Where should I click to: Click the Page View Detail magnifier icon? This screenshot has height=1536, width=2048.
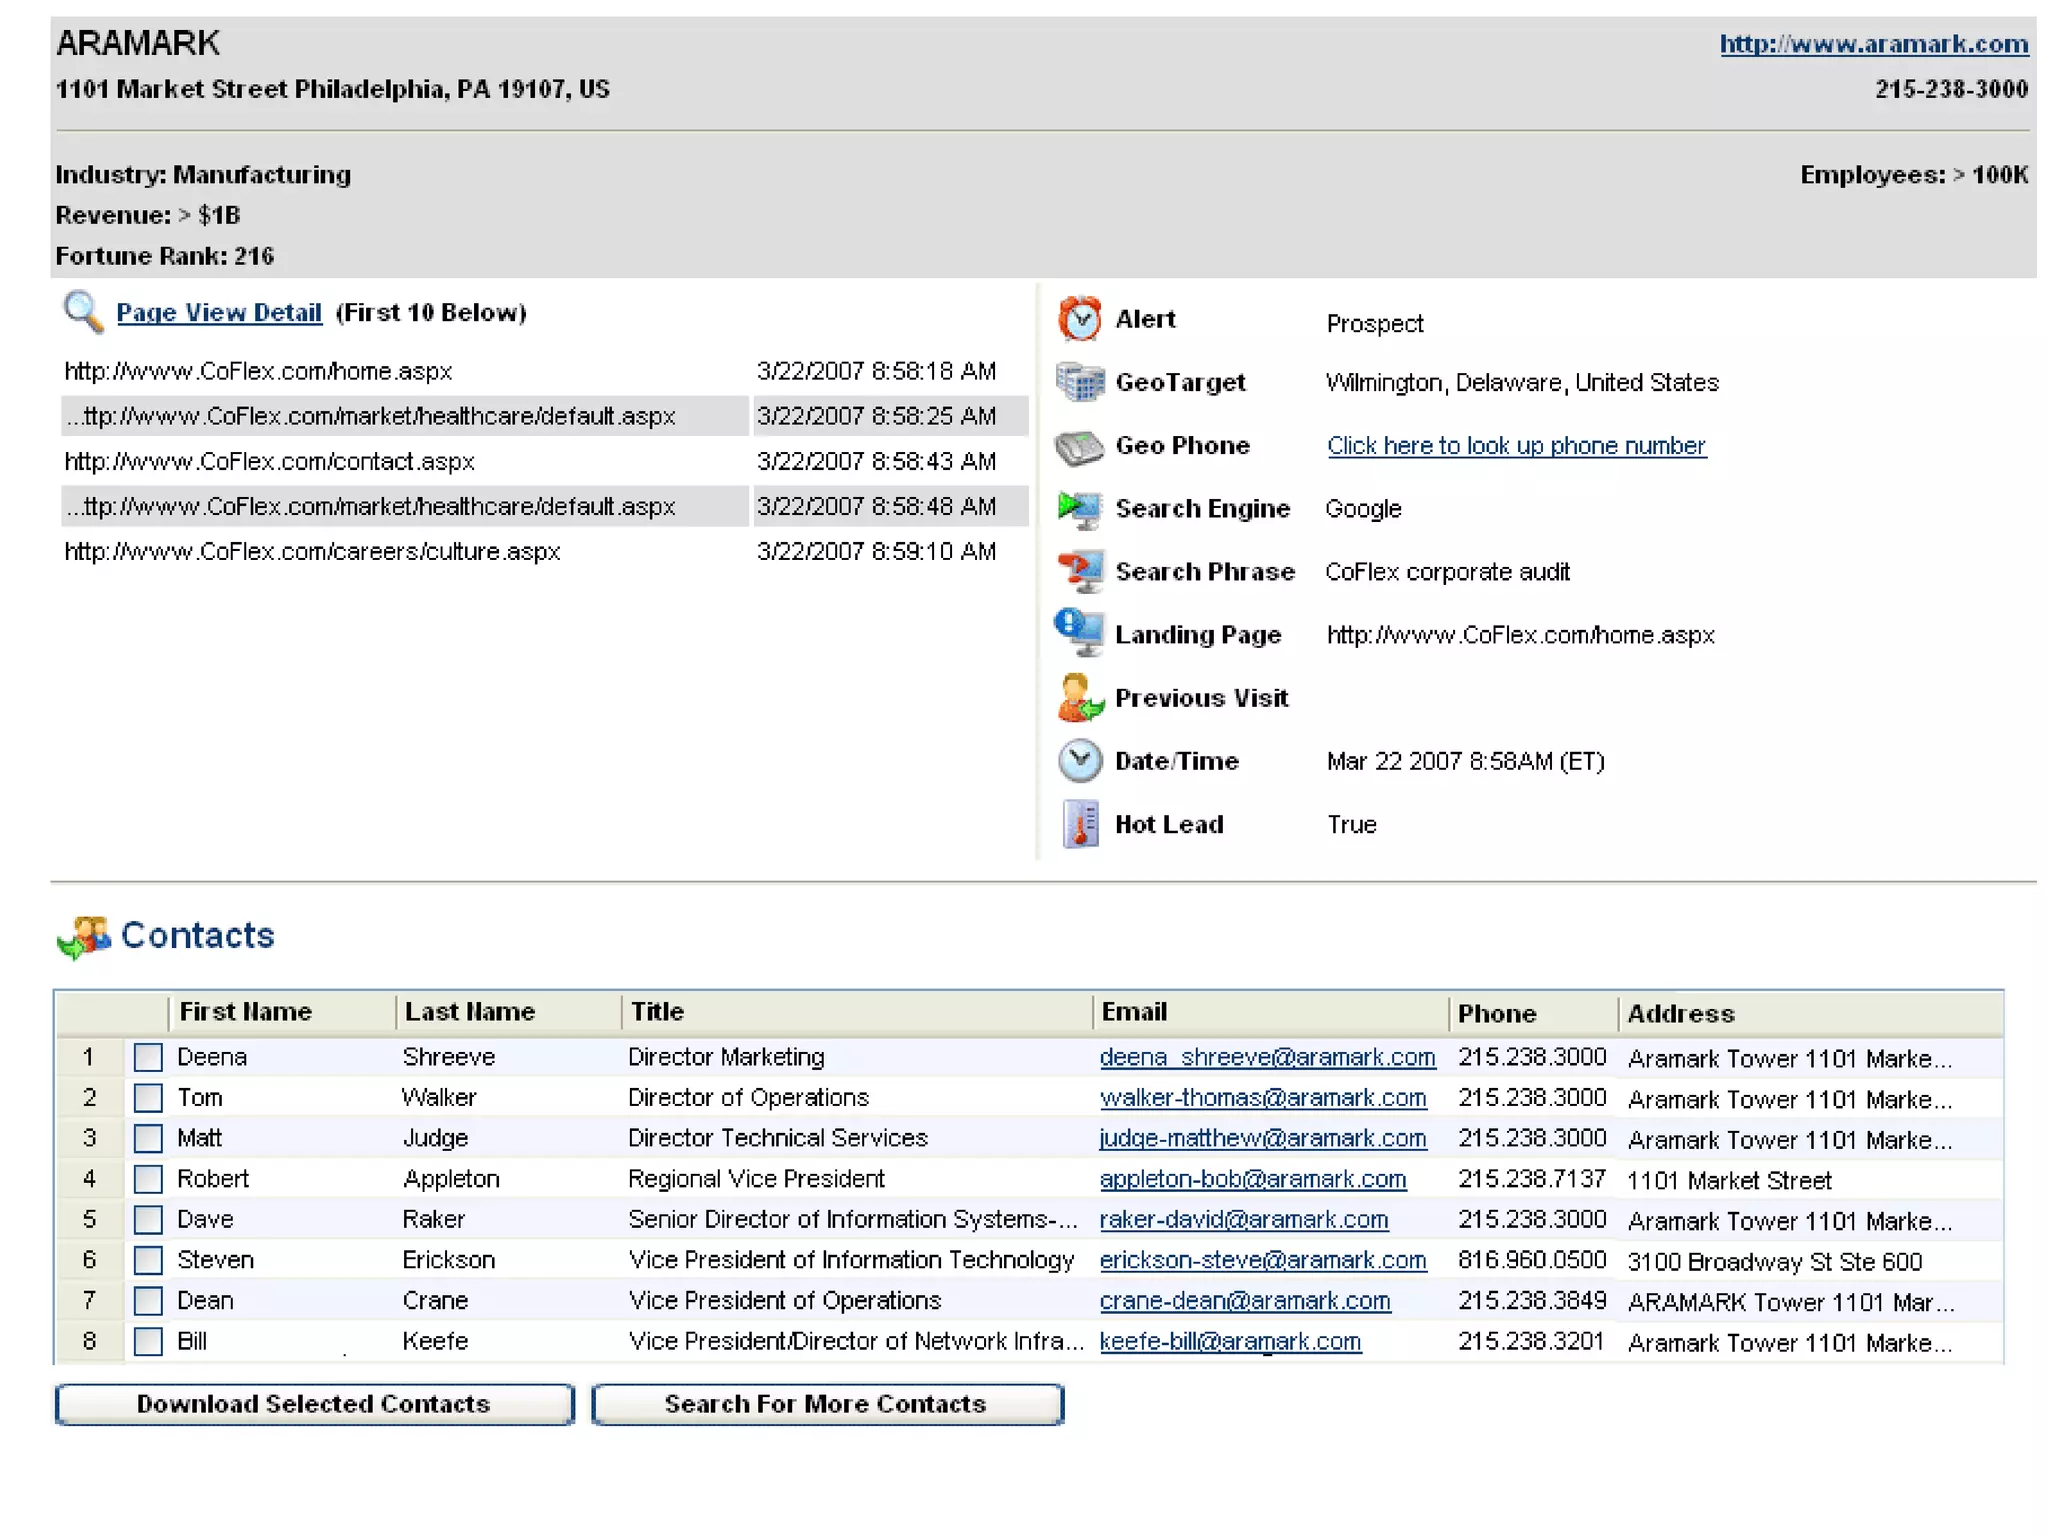(83, 312)
